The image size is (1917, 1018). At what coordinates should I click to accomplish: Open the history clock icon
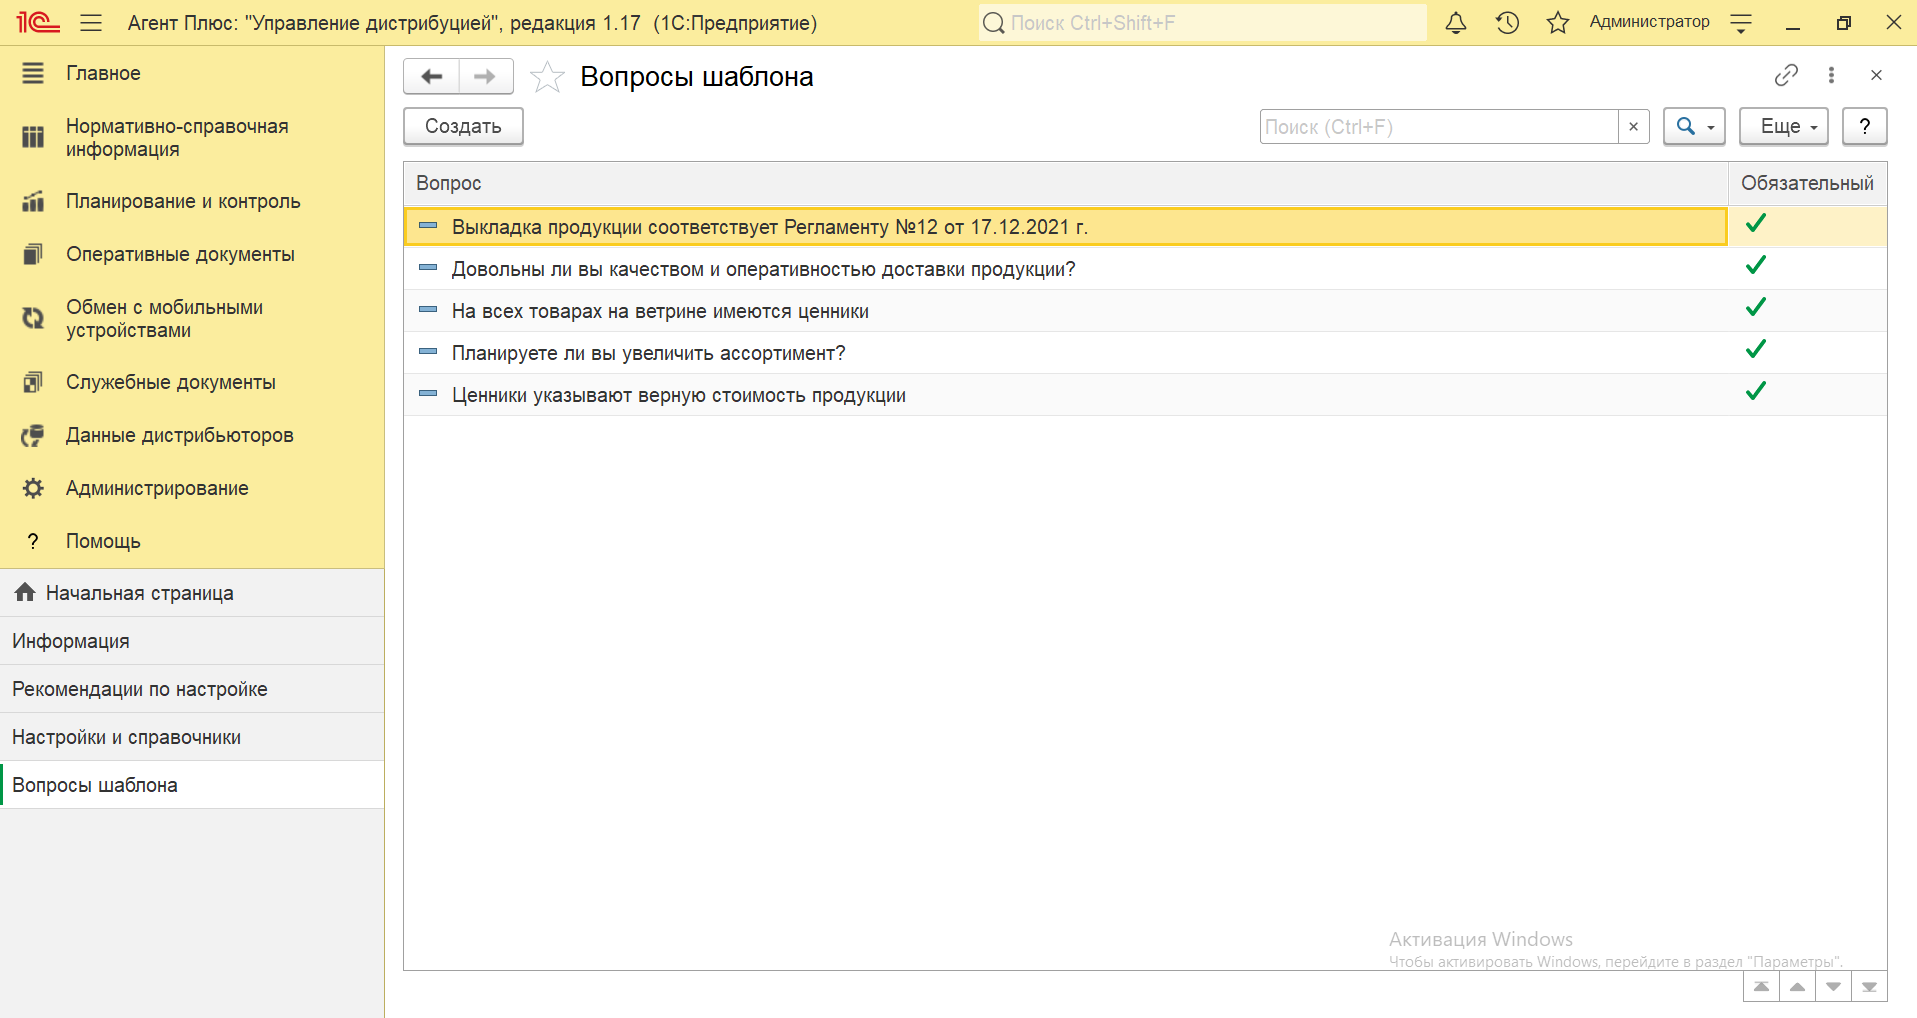tap(1507, 23)
